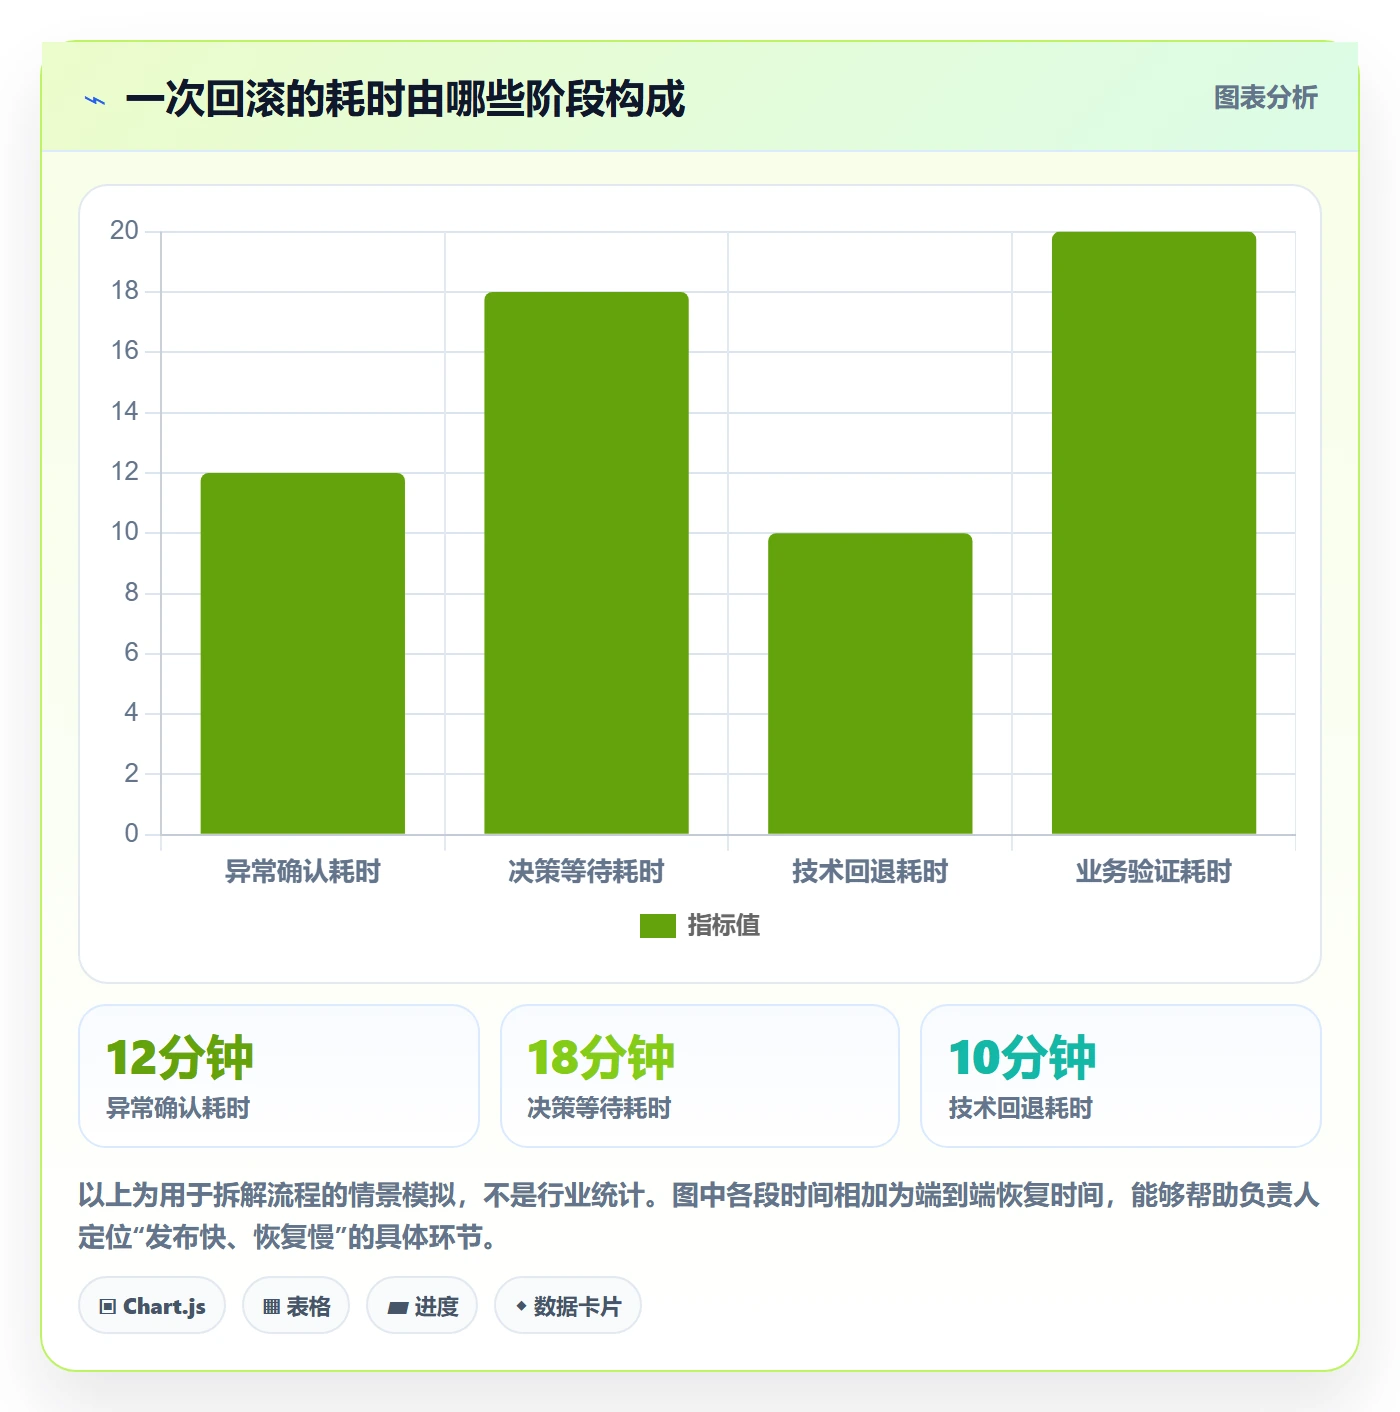The image size is (1400, 1412).
Task: Click the 技术回退耗时 x-axis label
Action: [x=870, y=872]
